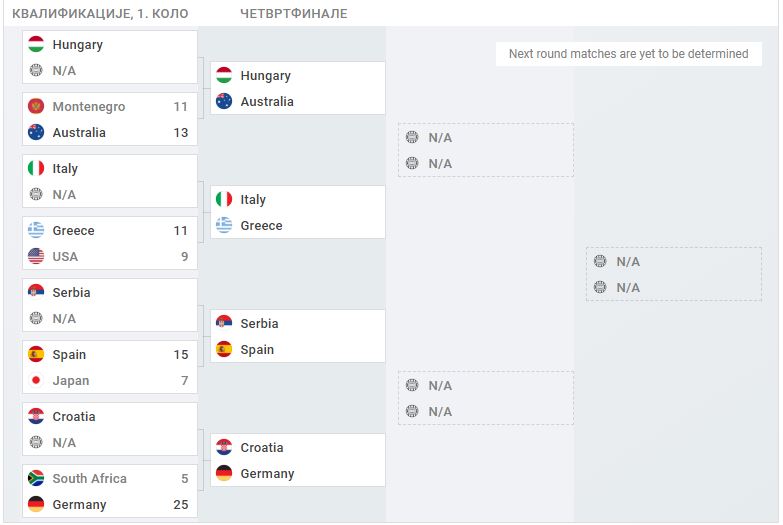Click USA flag icon in qualification match
Viewport: 783px width, 525px height.
[x=36, y=256]
